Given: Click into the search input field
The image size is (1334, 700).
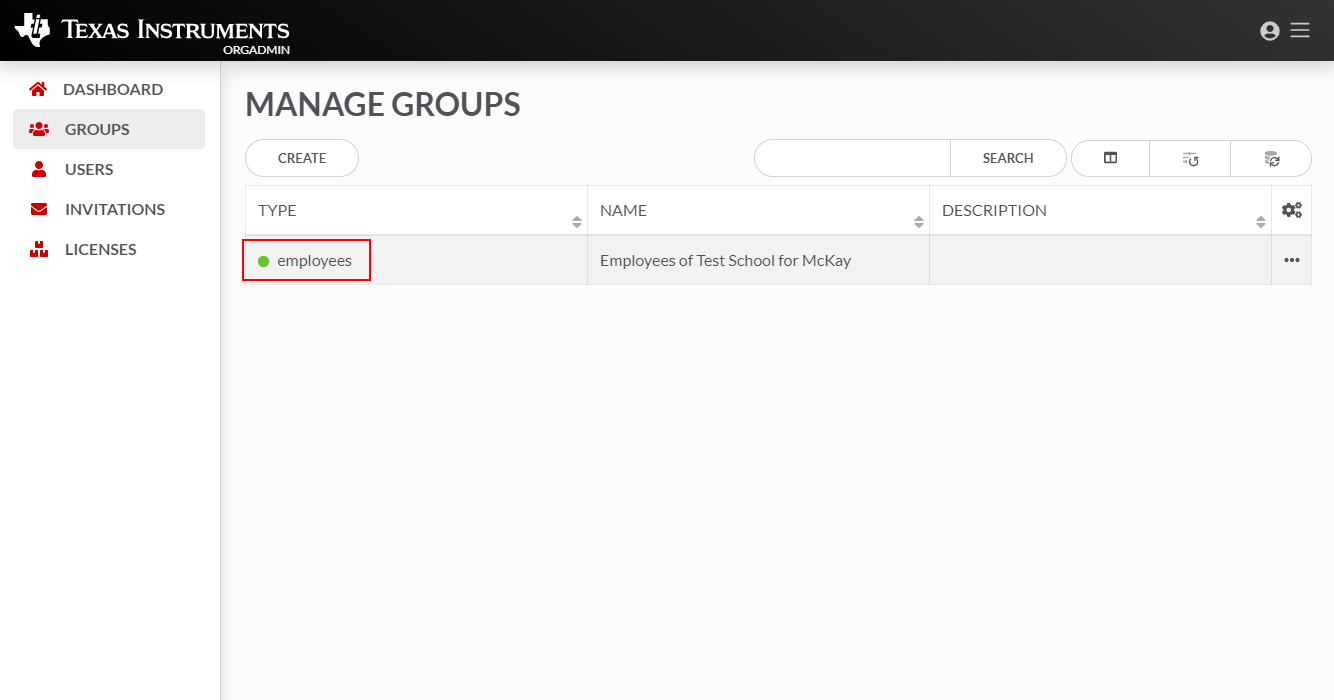Looking at the screenshot, I should point(852,158).
